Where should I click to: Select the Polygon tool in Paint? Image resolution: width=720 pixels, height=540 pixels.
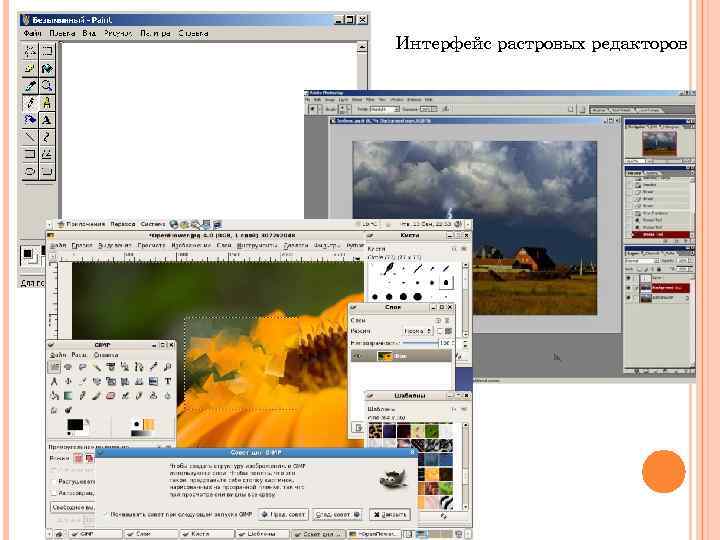pyautogui.click(x=46, y=154)
